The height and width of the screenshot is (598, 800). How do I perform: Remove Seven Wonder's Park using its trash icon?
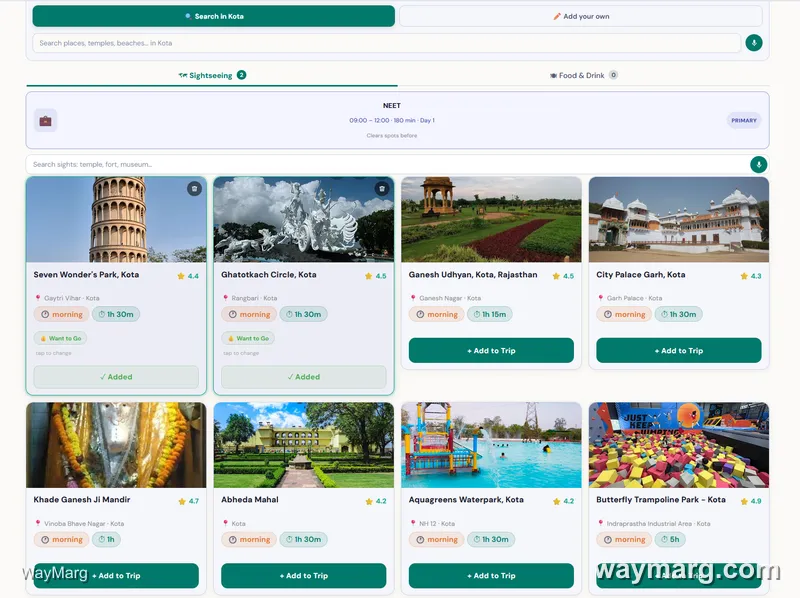click(194, 189)
